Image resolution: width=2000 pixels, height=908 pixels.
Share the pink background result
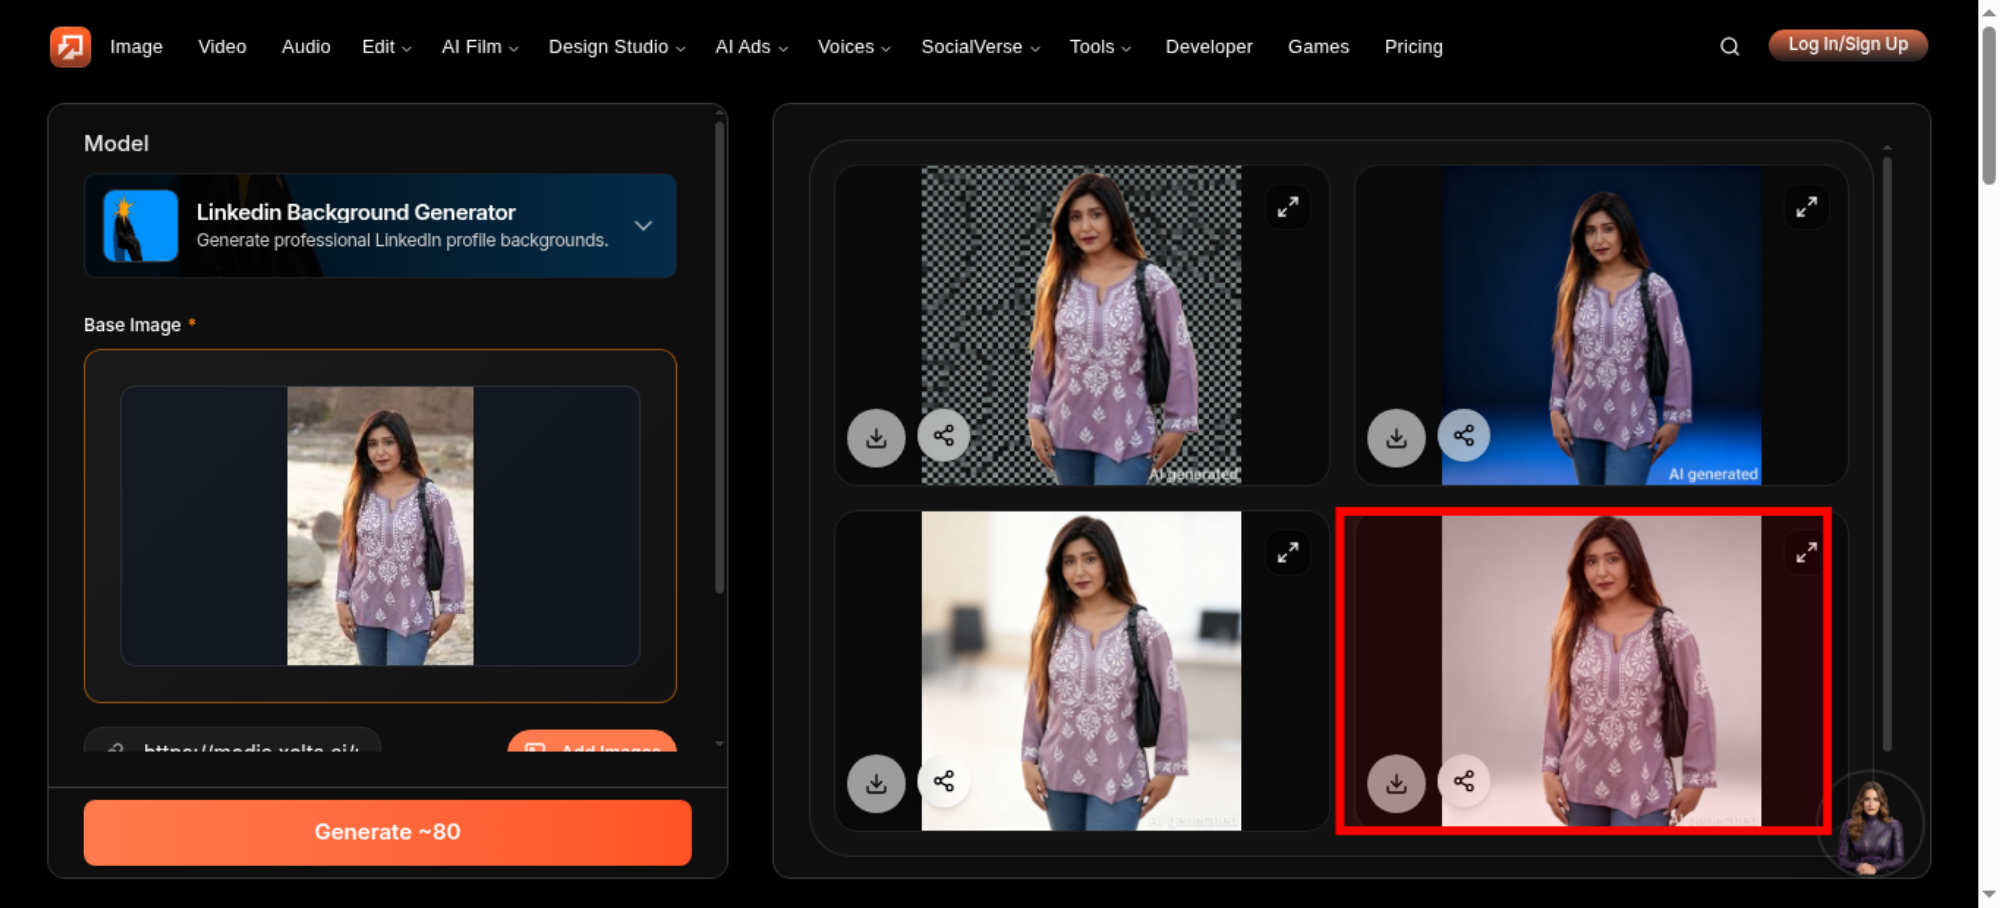(x=1464, y=781)
